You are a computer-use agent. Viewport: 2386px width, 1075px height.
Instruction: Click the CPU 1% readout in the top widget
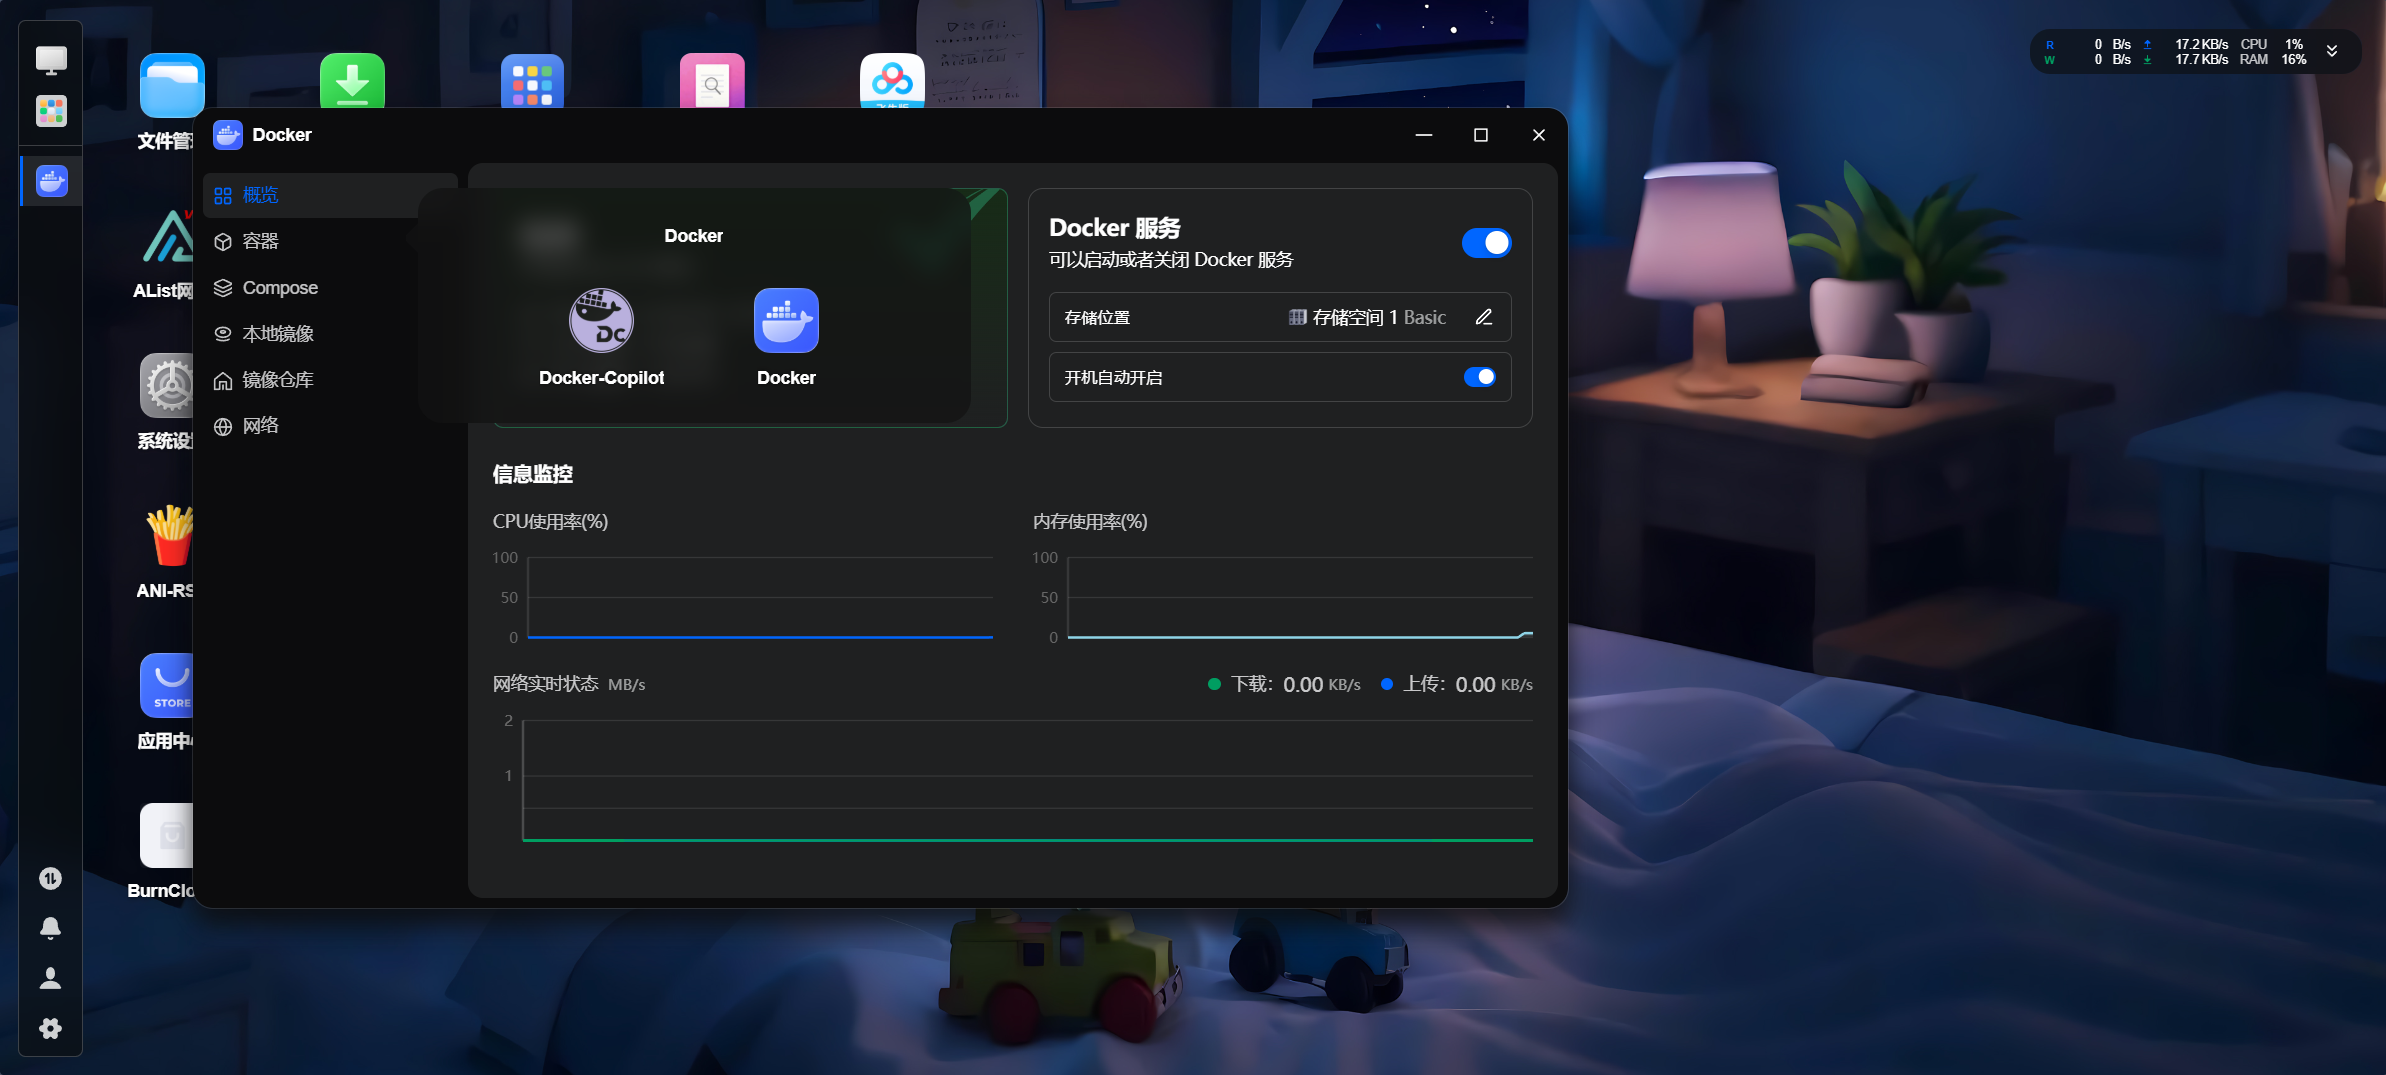2272,44
